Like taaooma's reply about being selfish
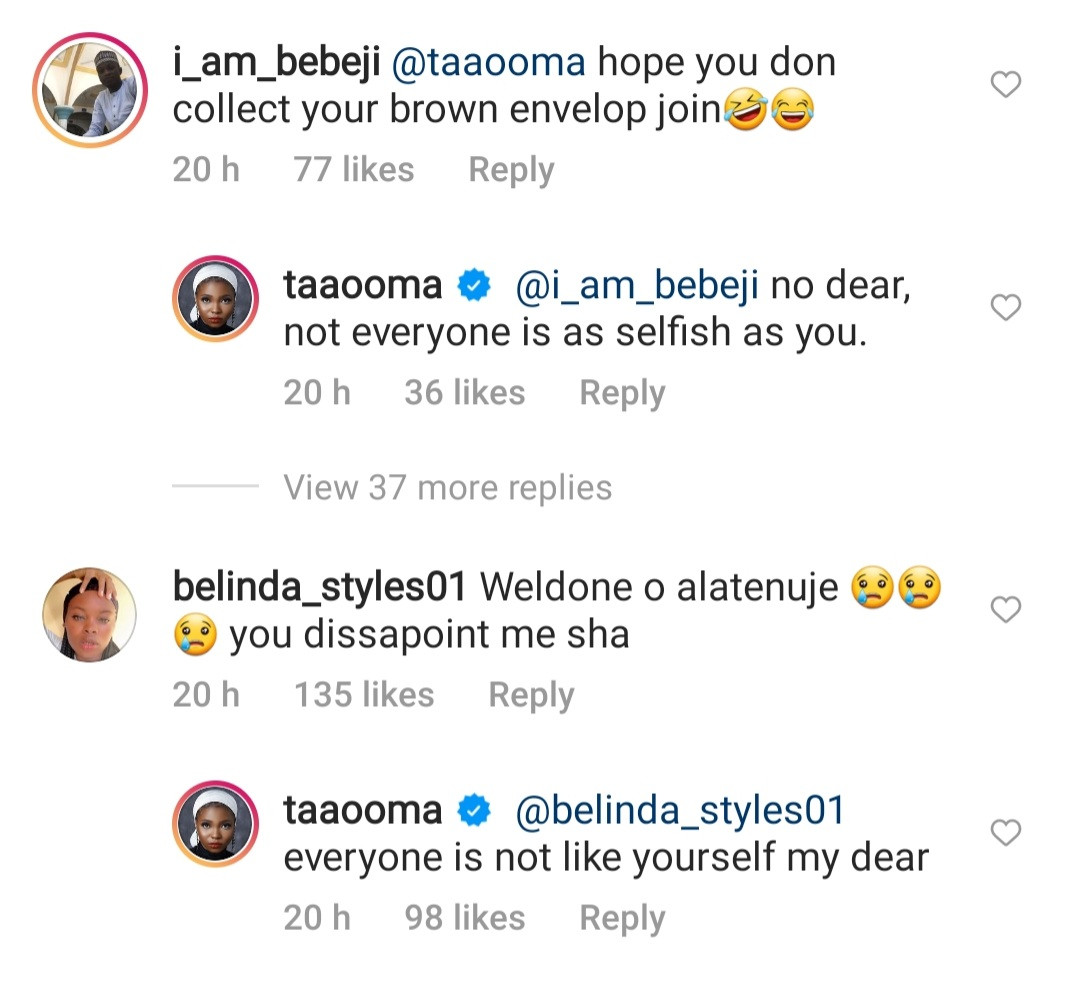This screenshot has width=1080, height=987. tap(1005, 308)
